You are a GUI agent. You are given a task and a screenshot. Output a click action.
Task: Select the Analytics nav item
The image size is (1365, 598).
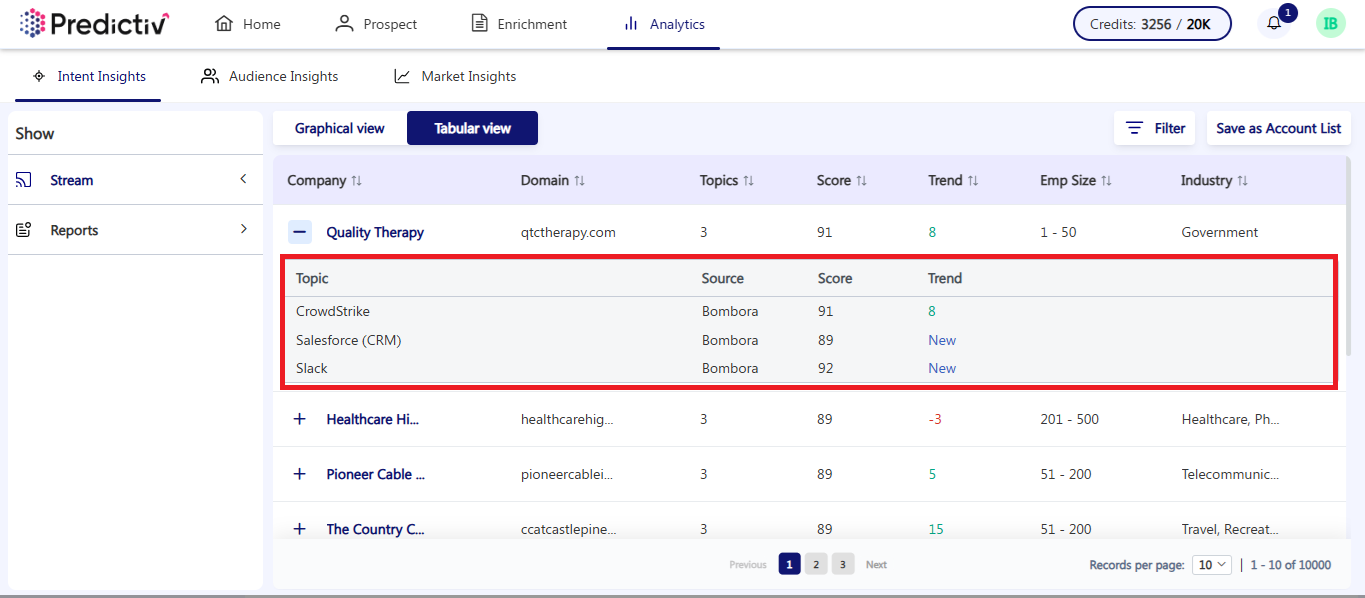coord(663,24)
